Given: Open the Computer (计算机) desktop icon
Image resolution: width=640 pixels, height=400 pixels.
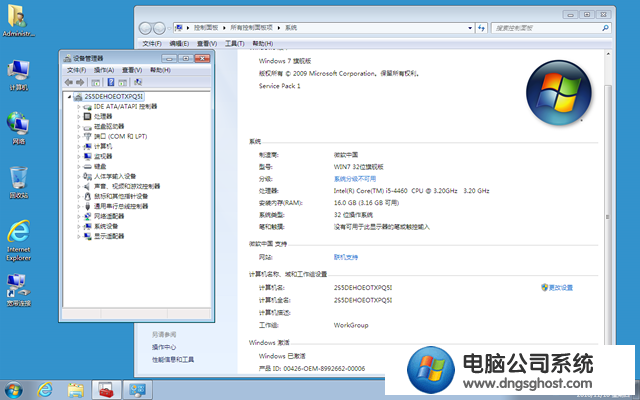Looking at the screenshot, I should 18,75.
